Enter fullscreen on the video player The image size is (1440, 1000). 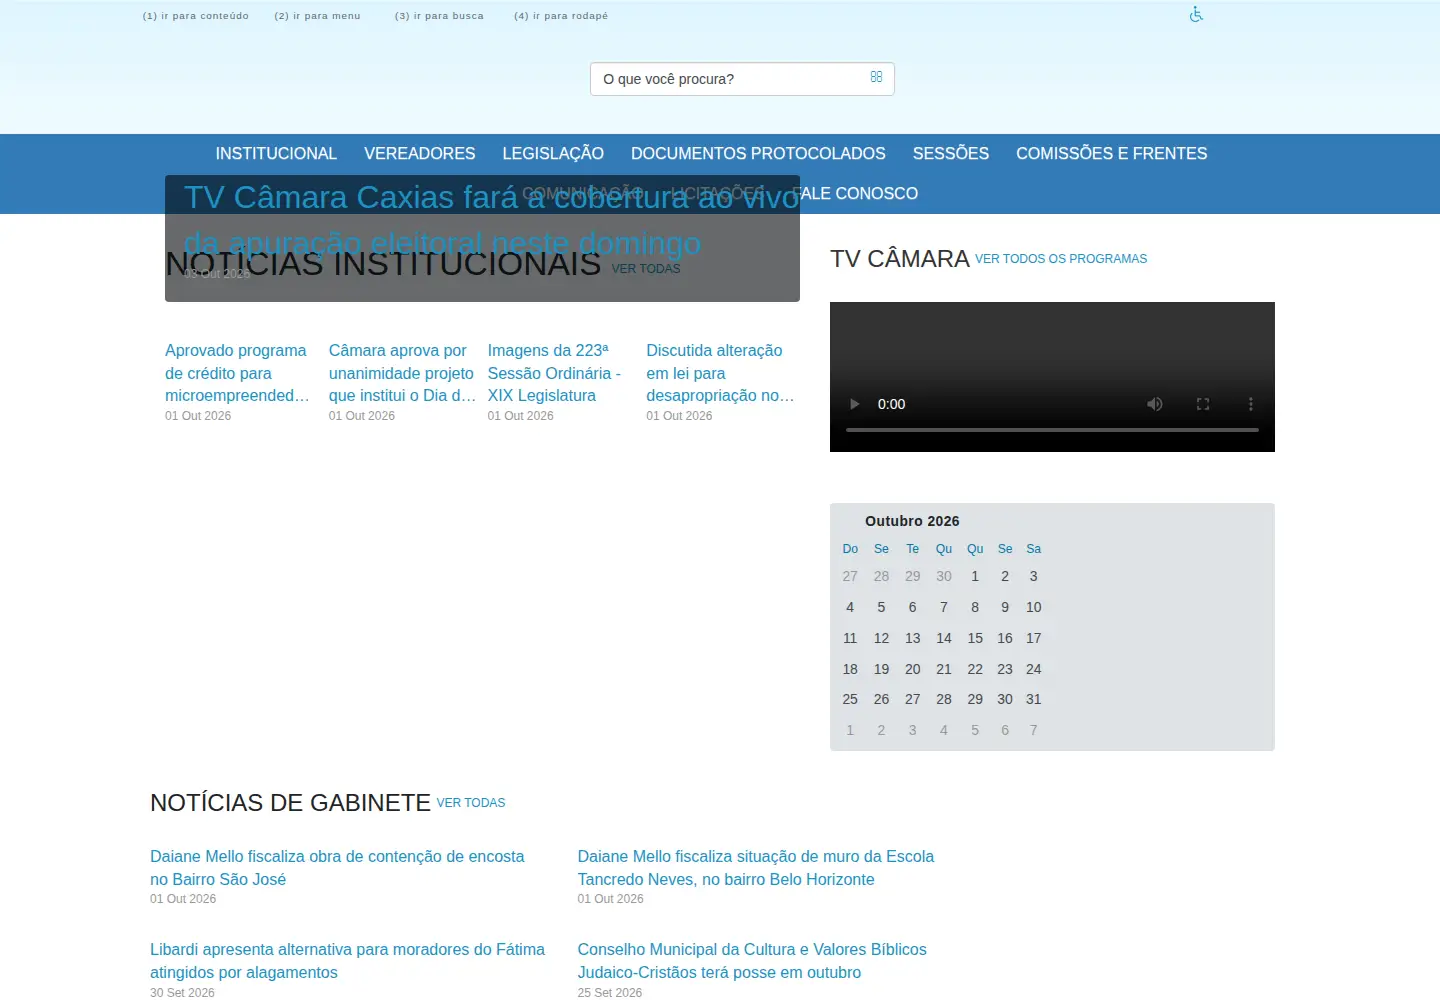point(1203,404)
